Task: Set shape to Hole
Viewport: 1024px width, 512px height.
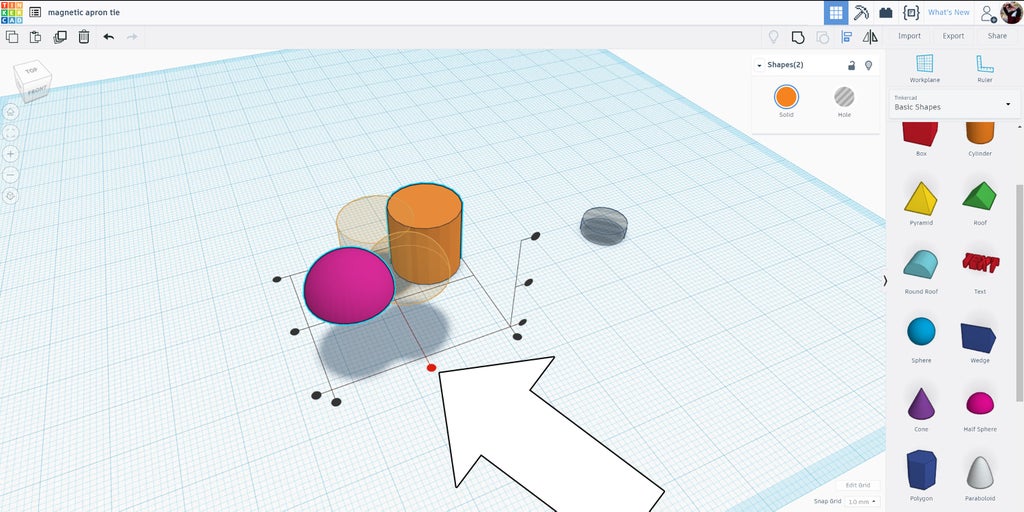Action: [x=844, y=97]
